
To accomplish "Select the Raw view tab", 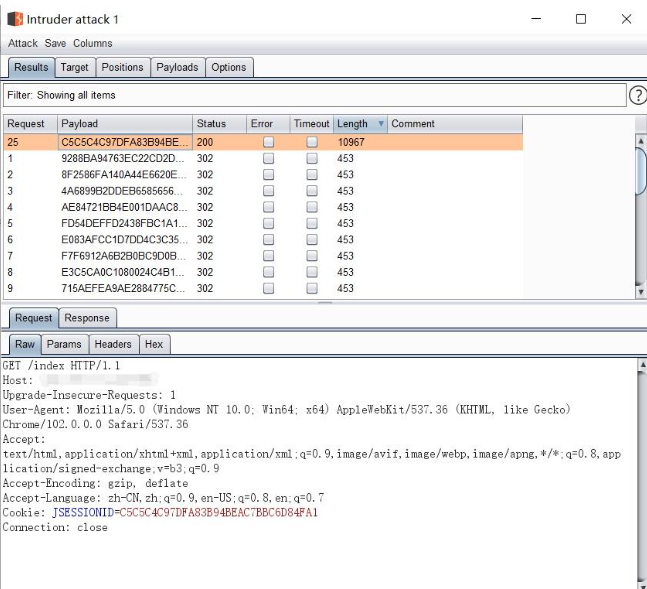I will [x=25, y=344].
